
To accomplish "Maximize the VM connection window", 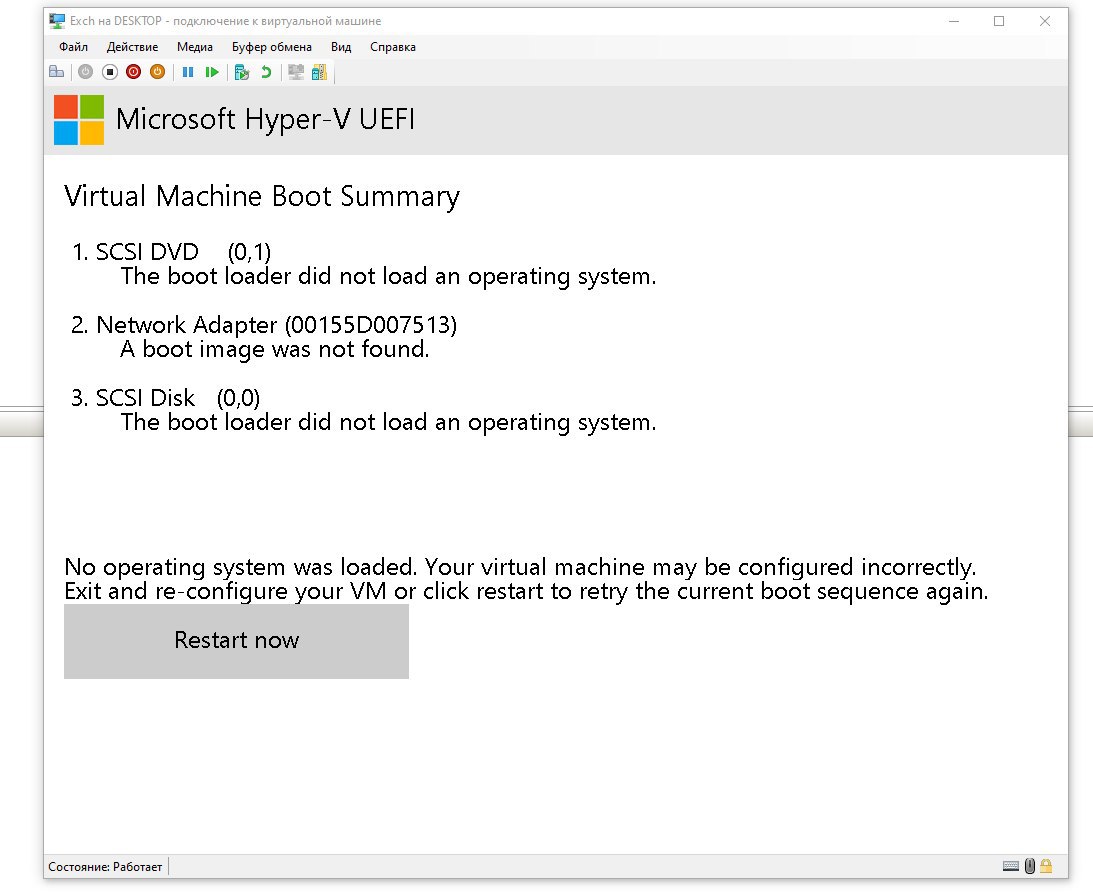I will (999, 21).
